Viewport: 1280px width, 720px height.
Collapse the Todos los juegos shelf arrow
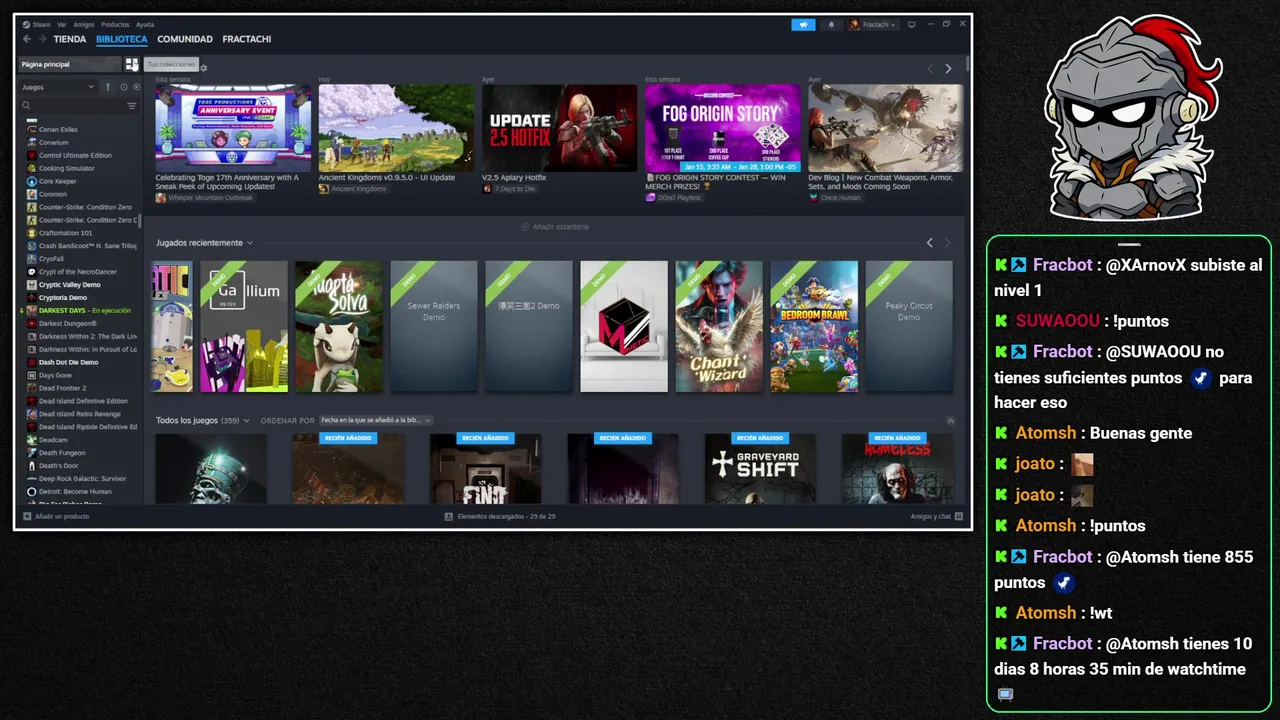tap(950, 421)
